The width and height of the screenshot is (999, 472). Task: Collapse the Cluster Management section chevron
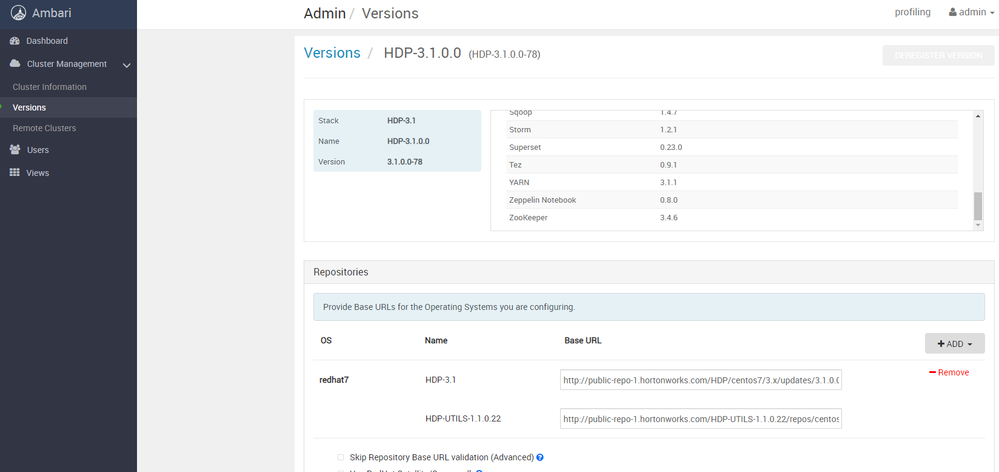[x=127, y=65]
